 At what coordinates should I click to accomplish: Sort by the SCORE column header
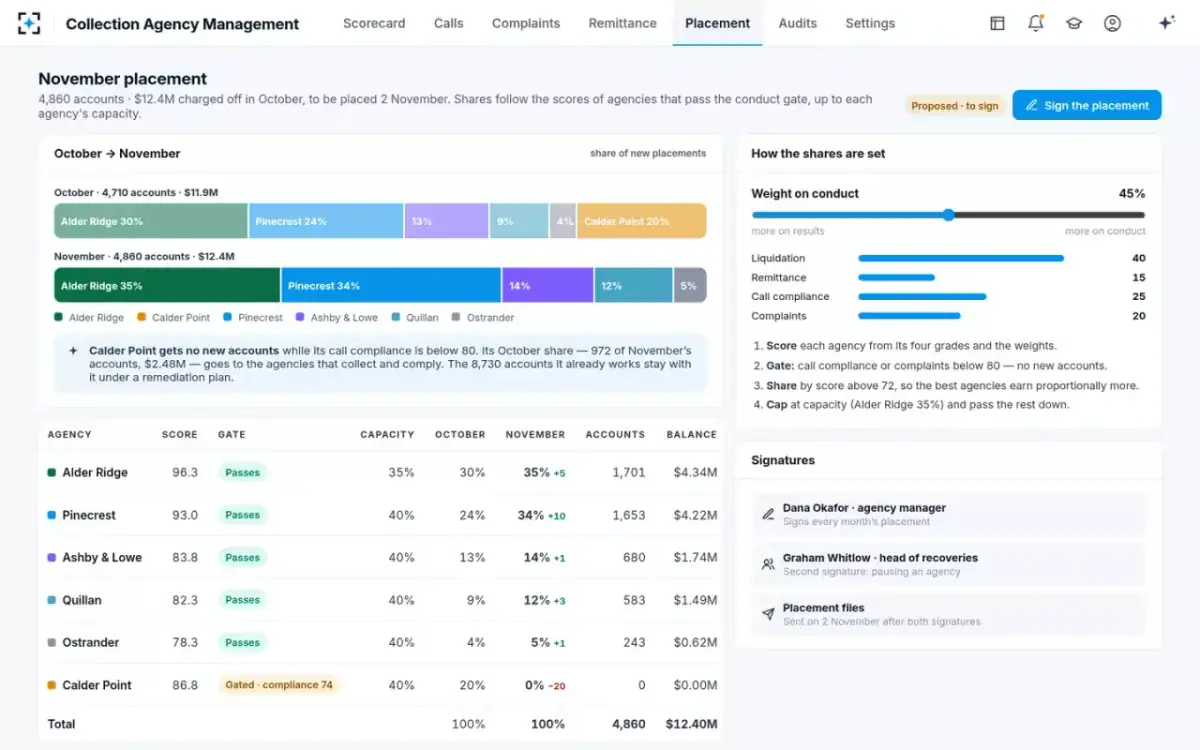point(180,434)
